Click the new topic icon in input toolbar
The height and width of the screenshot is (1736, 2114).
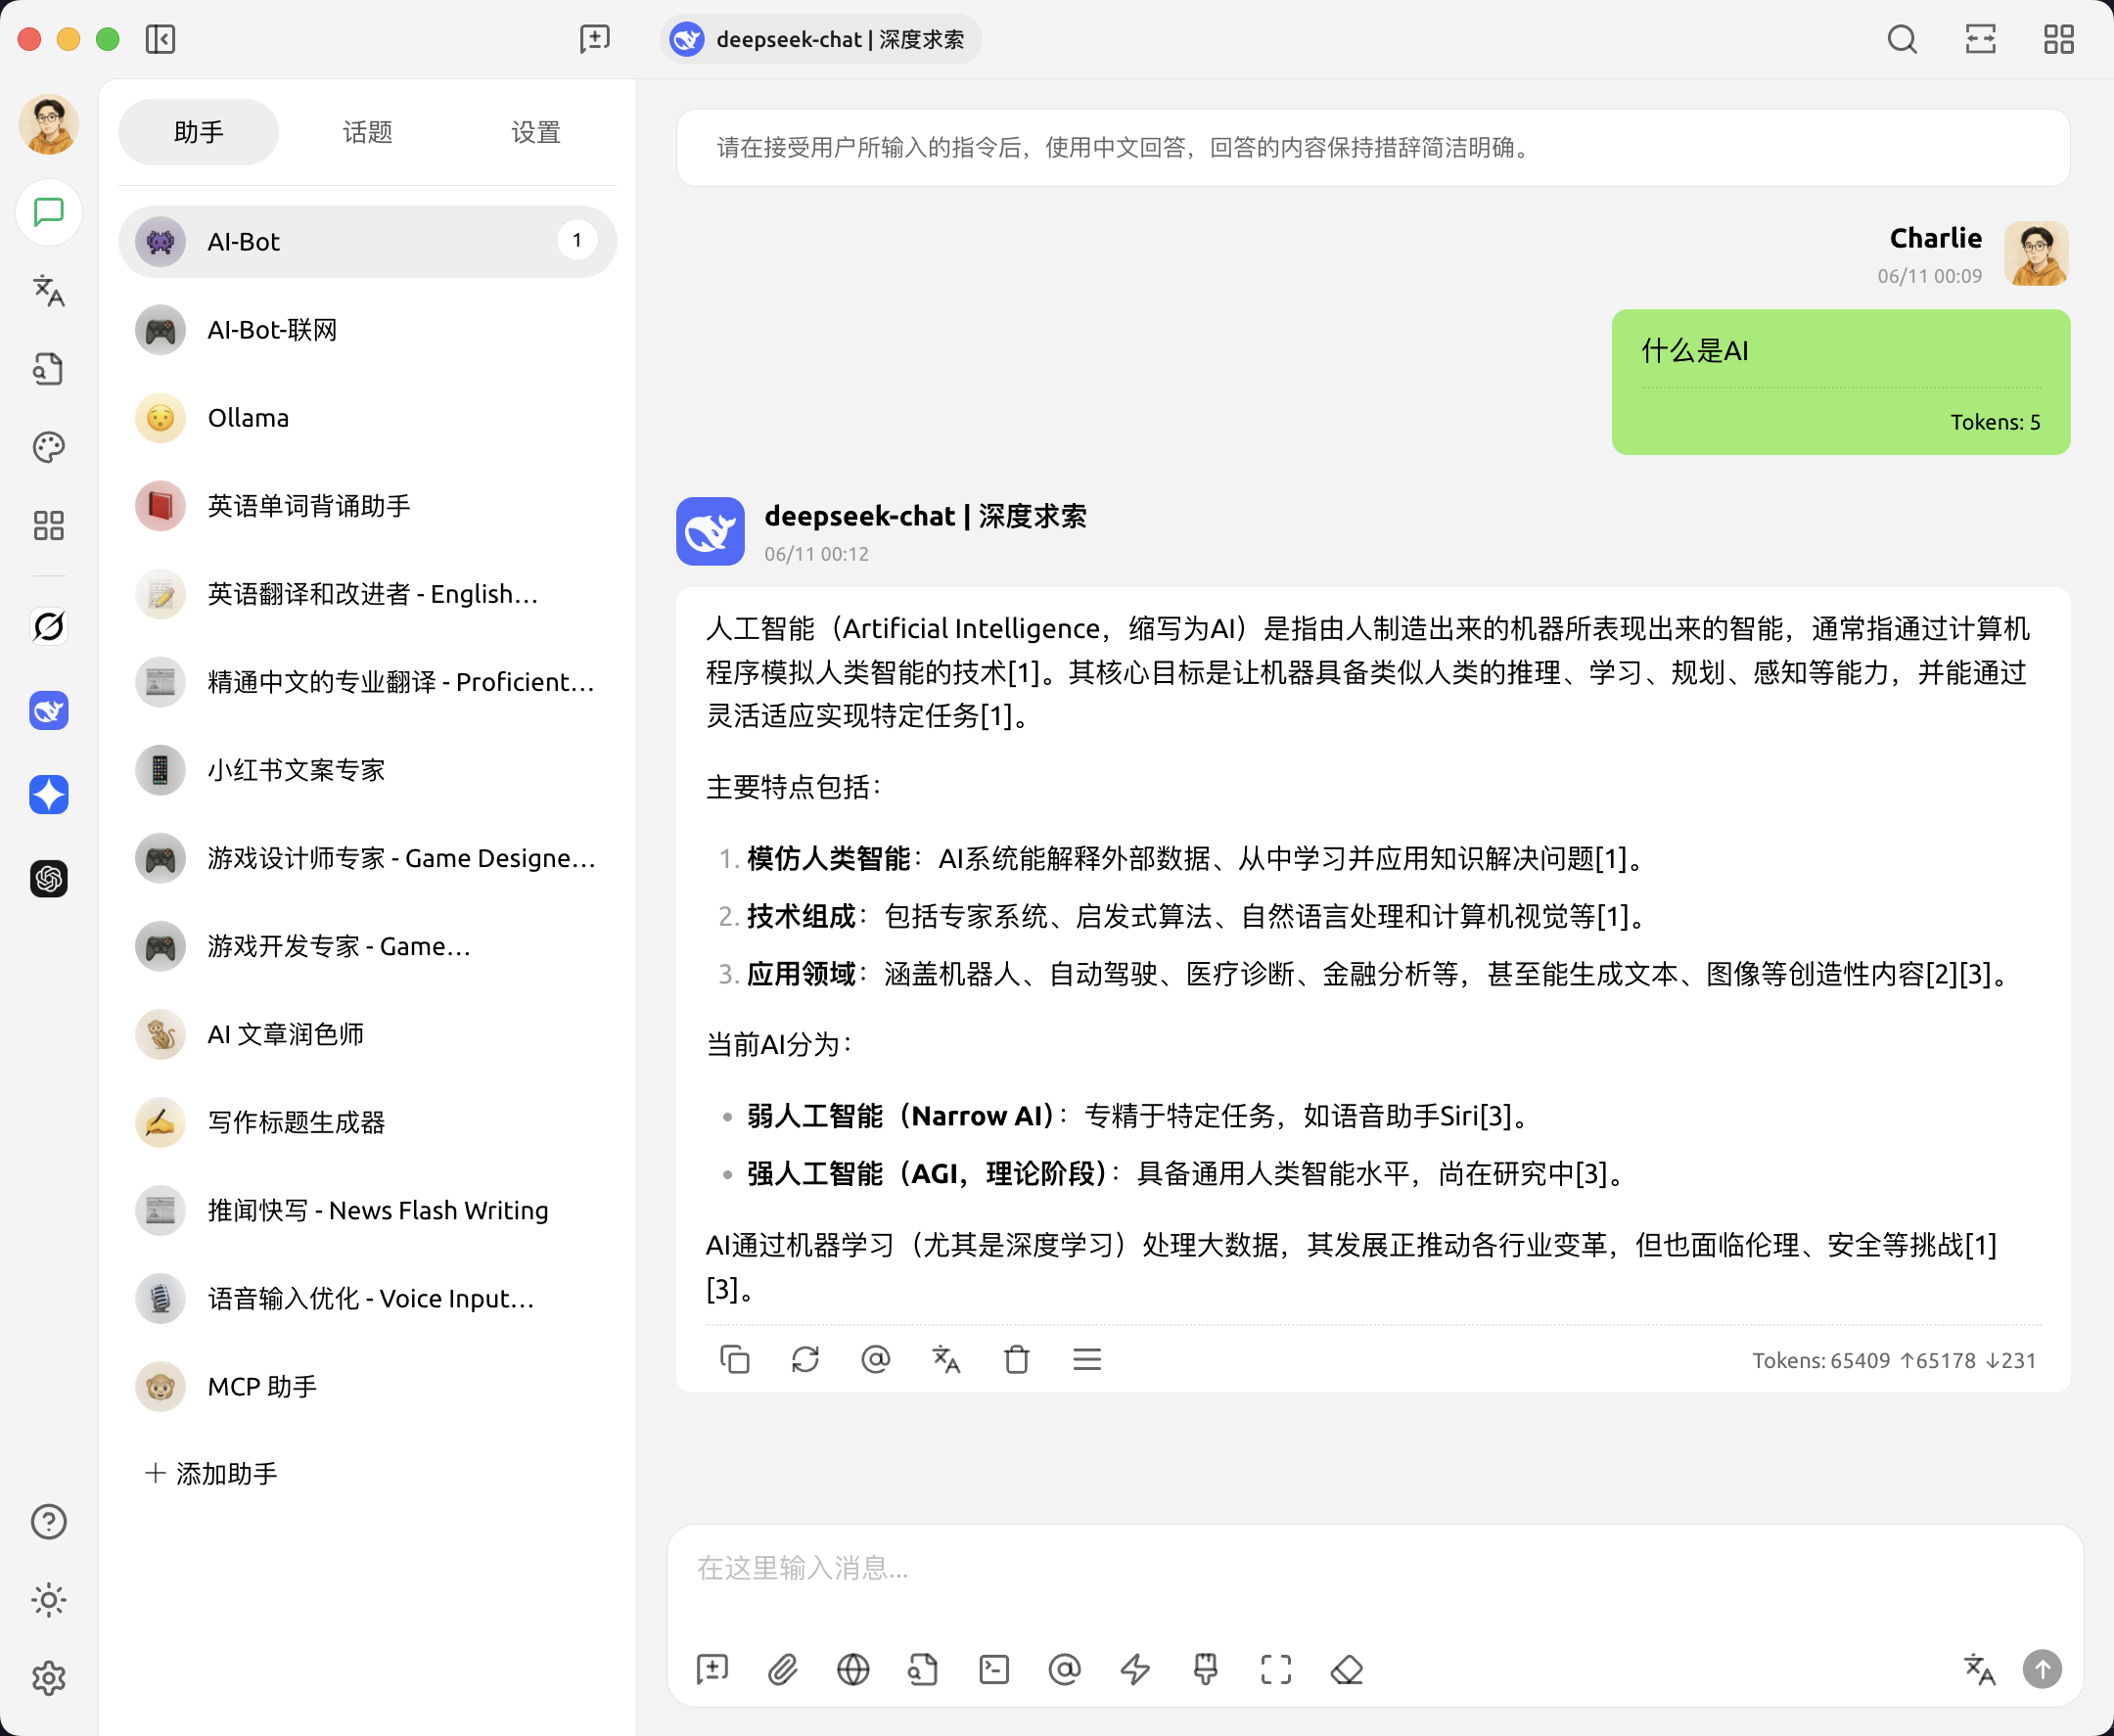(712, 1669)
